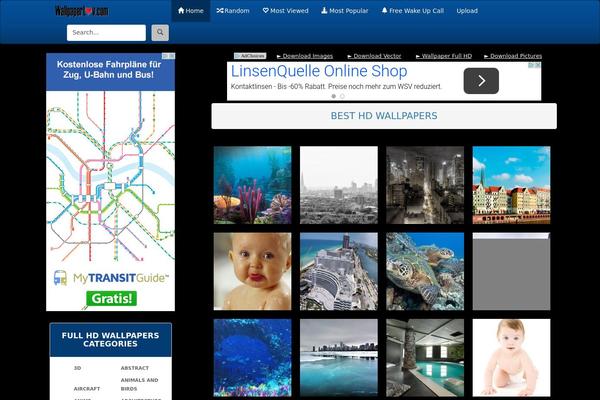The image size is (600, 400).
Task: Open the pouting baby face thumbnail
Action: tap(253, 271)
